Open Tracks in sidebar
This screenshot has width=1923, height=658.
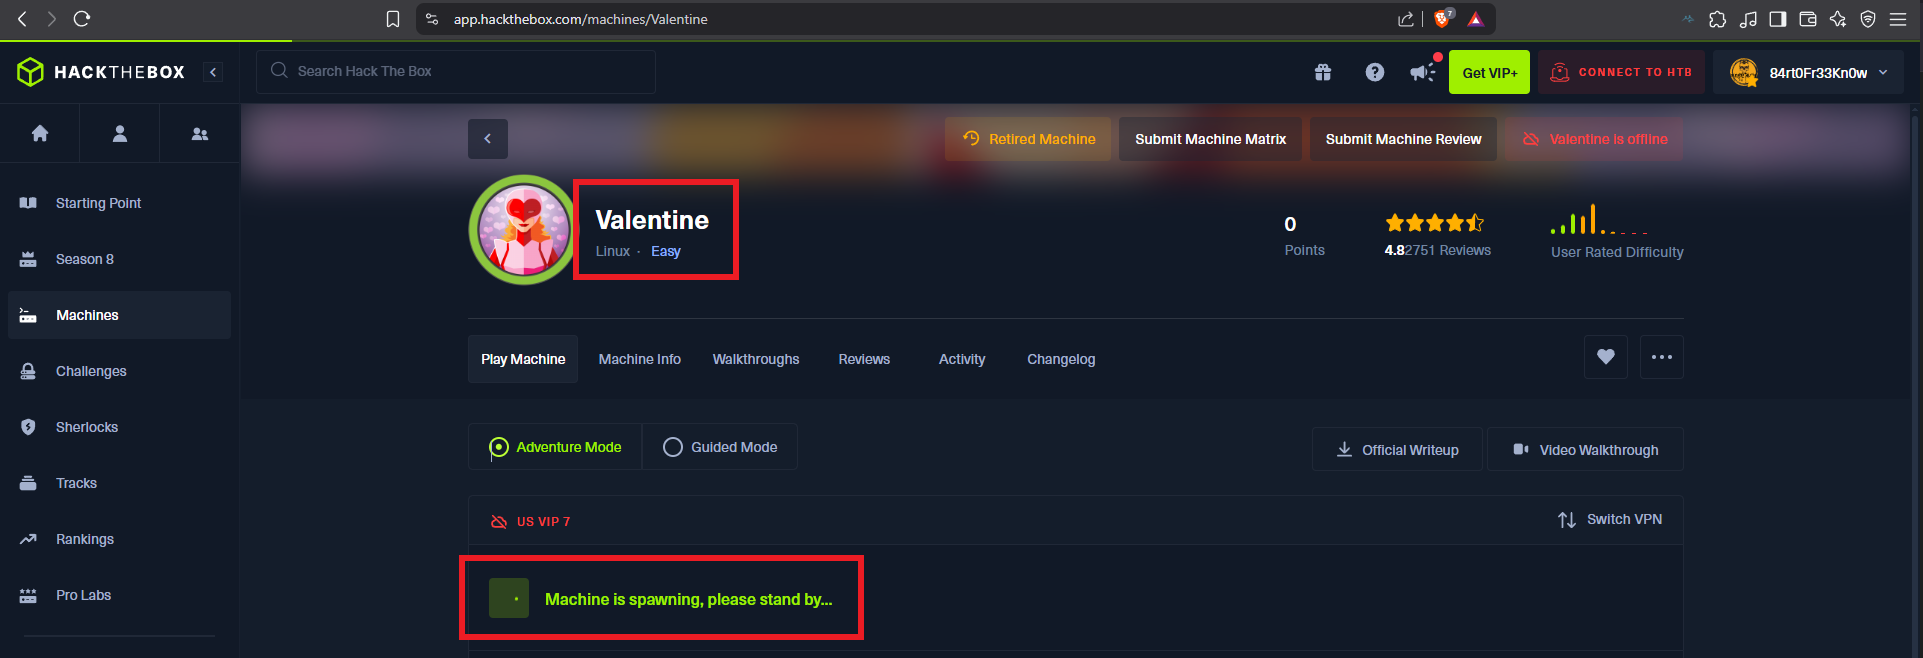click(x=119, y=483)
